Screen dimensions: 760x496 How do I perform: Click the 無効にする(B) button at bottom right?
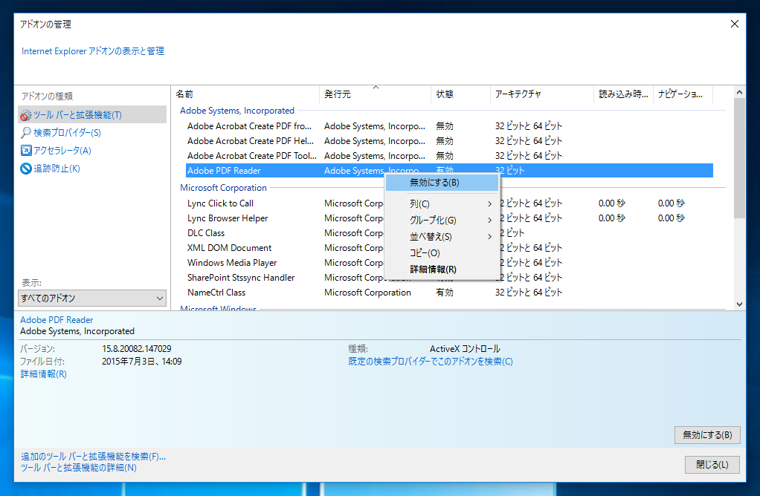click(707, 435)
